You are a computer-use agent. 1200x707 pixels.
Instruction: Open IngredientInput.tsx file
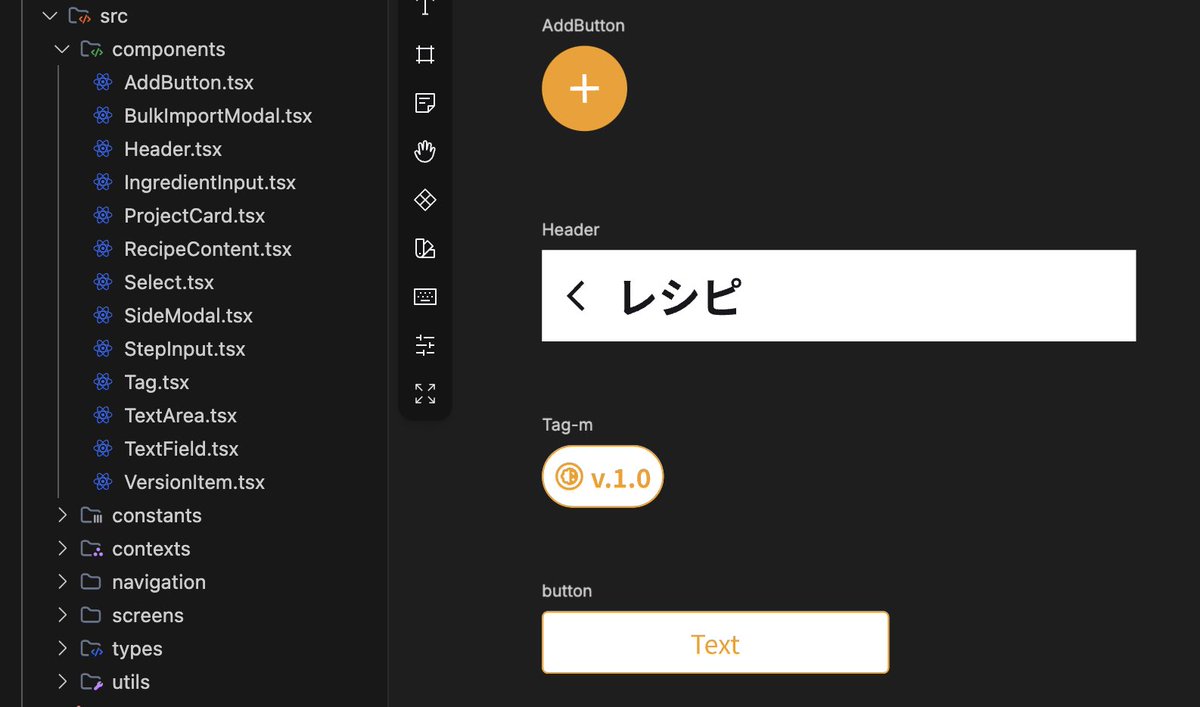point(210,183)
